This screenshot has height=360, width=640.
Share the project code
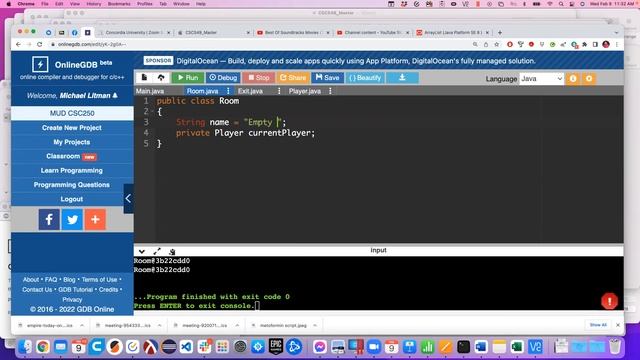click(293, 78)
